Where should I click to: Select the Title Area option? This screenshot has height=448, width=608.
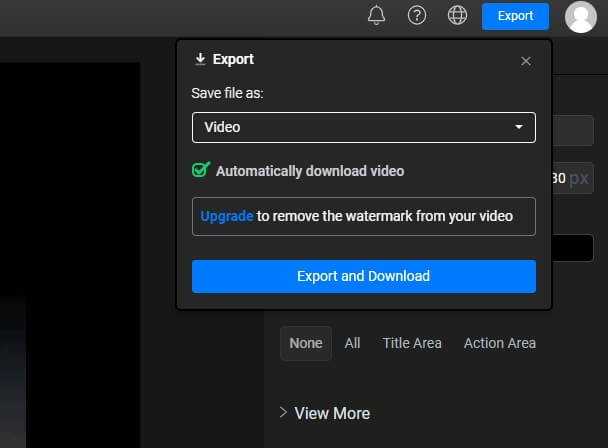412,343
